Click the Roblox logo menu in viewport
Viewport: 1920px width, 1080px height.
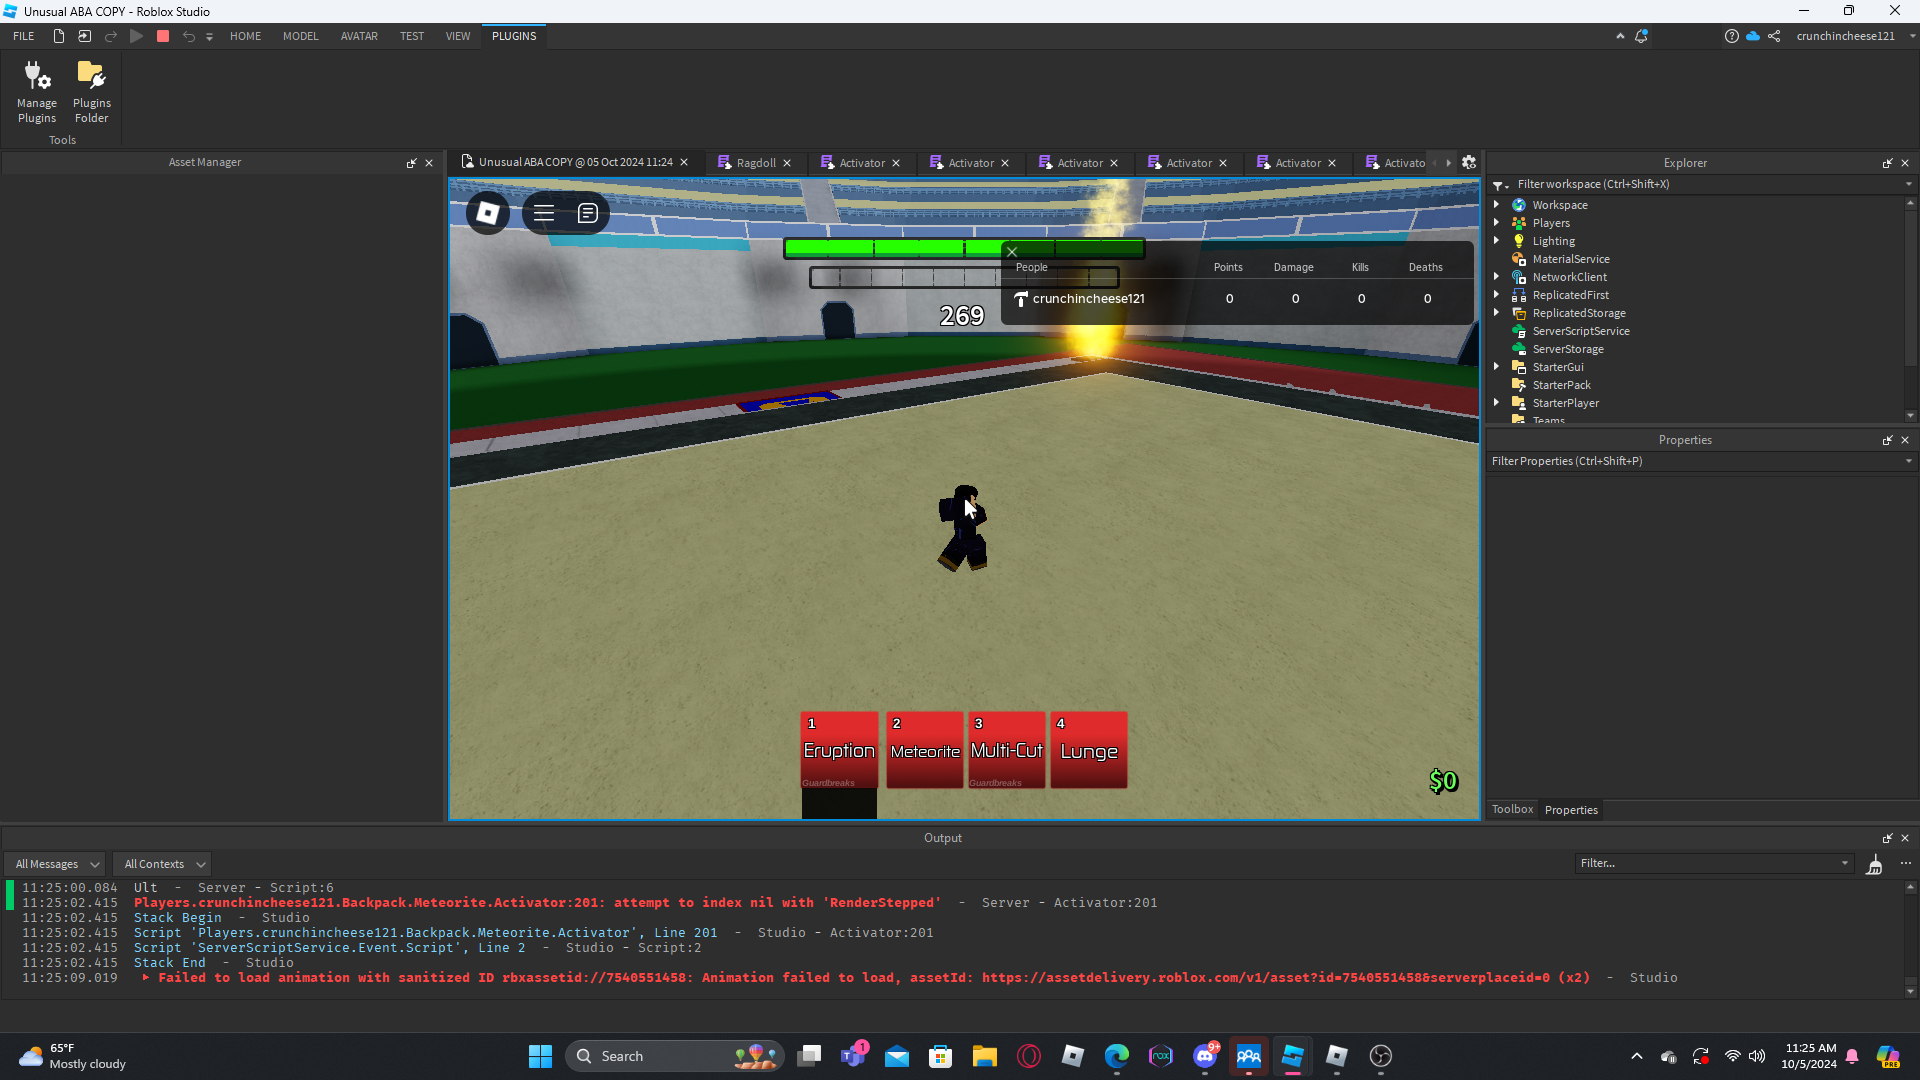point(488,213)
